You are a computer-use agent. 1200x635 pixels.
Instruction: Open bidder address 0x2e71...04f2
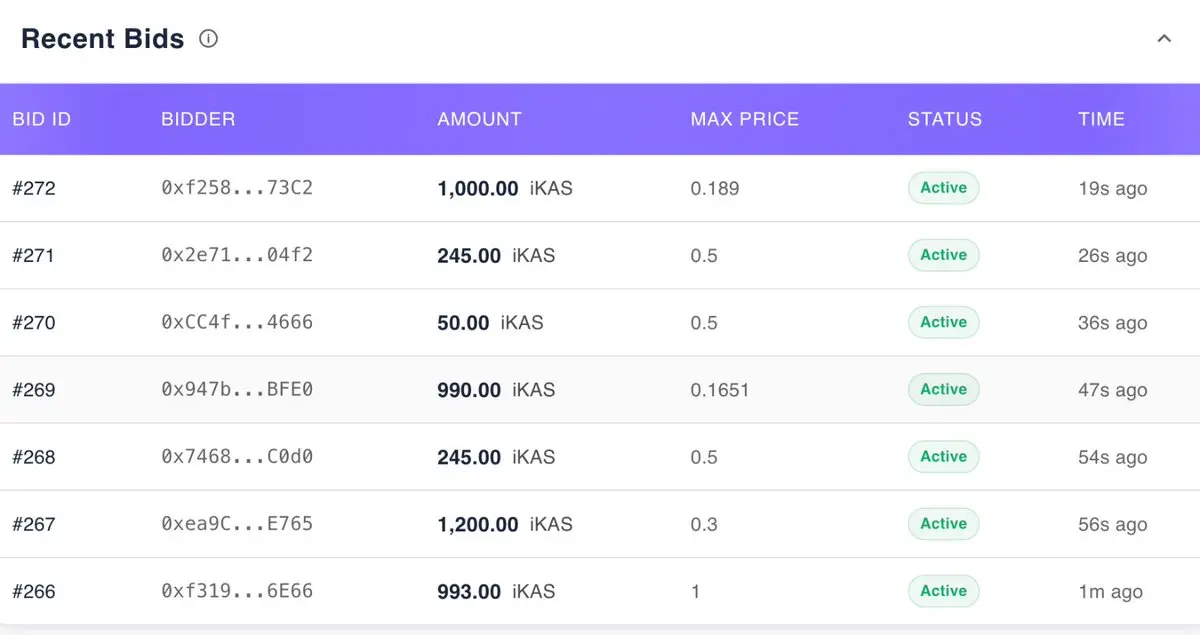[x=237, y=255]
